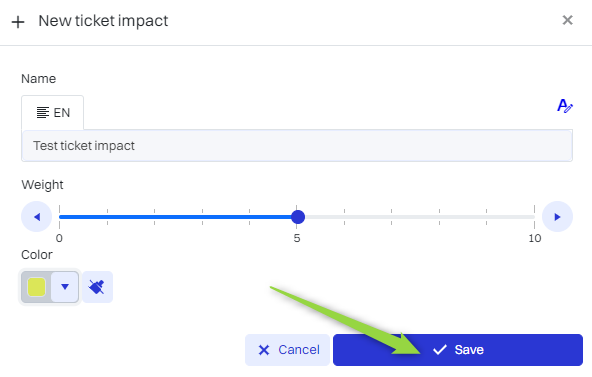Increase weight with the right arrow
Screen dimensions: 592x377
click(557, 217)
